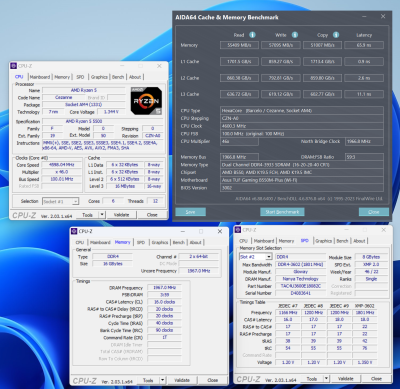Click Memory Latency value field in AIDA64
Viewport: 400px width, 389px height.
364,45
